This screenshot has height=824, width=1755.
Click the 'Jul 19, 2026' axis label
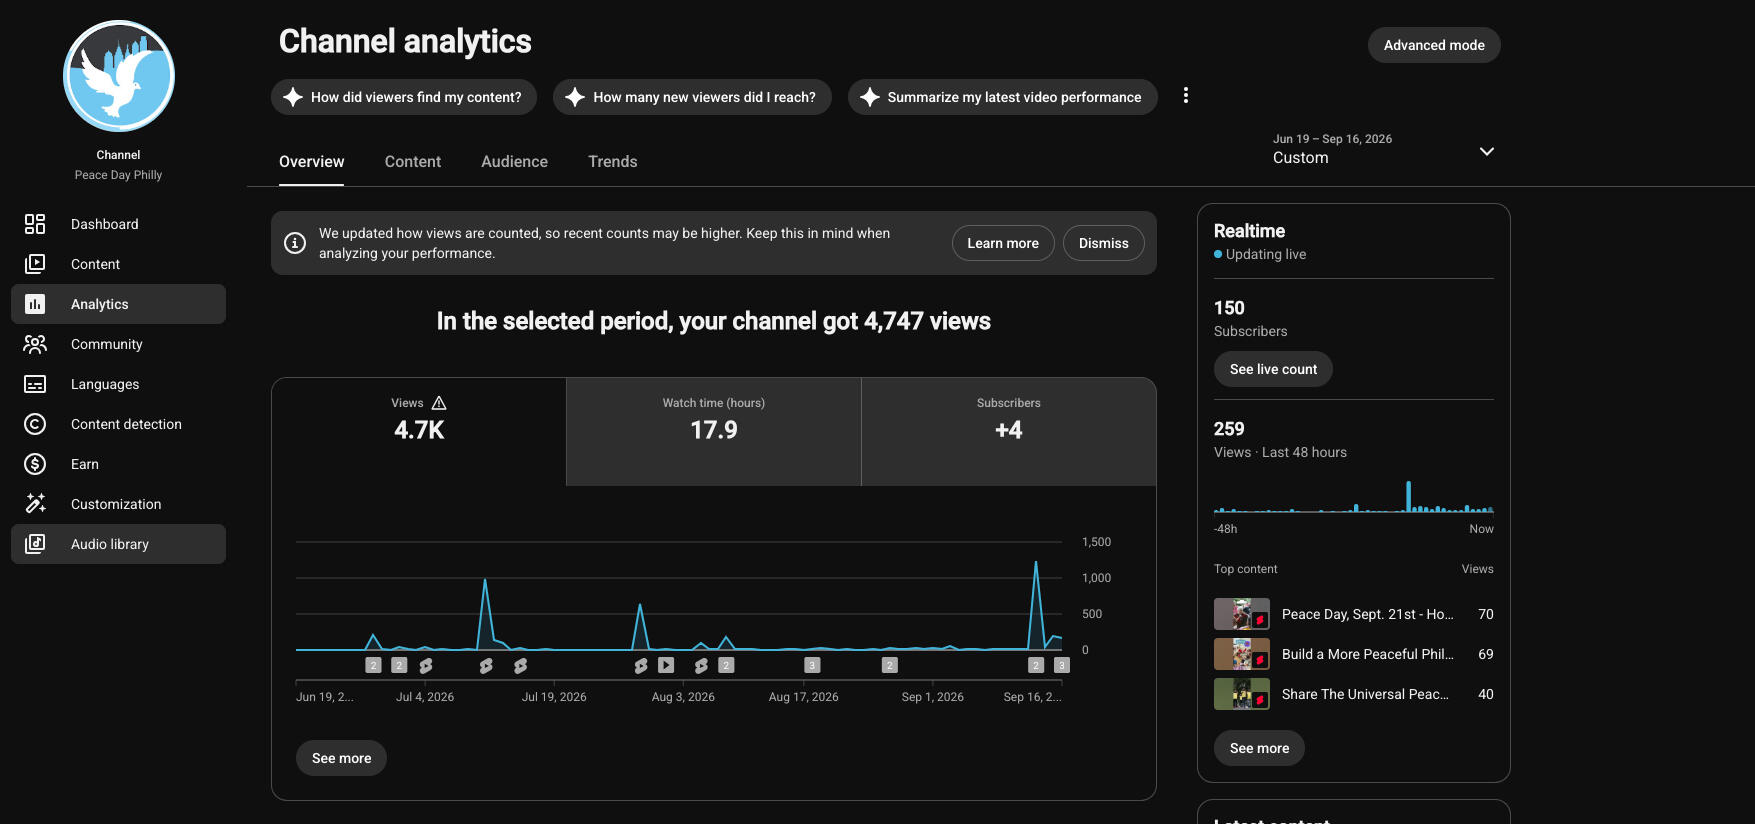[x=554, y=697]
